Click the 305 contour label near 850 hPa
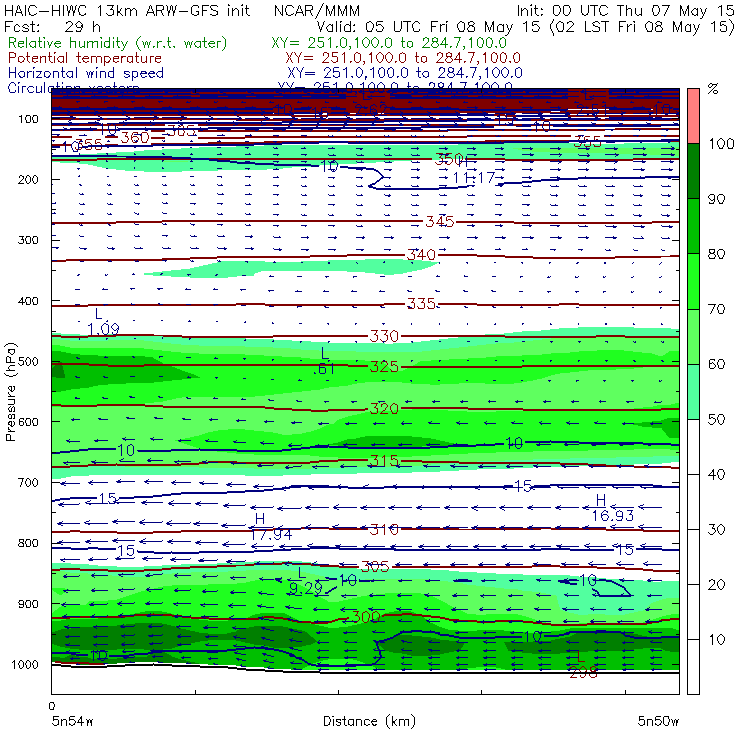This screenshot has height=740, width=740. point(375,566)
